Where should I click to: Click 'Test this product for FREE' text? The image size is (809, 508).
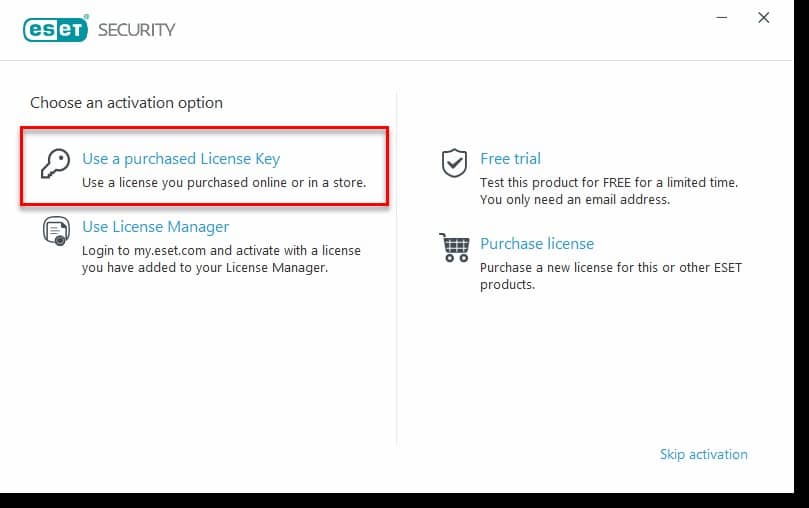click(x=608, y=182)
